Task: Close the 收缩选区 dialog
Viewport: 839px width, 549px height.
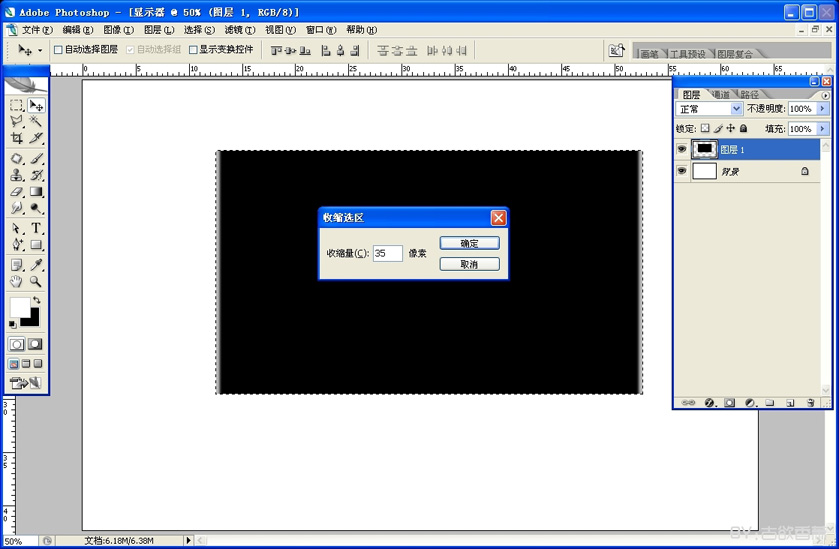Action: 498,218
